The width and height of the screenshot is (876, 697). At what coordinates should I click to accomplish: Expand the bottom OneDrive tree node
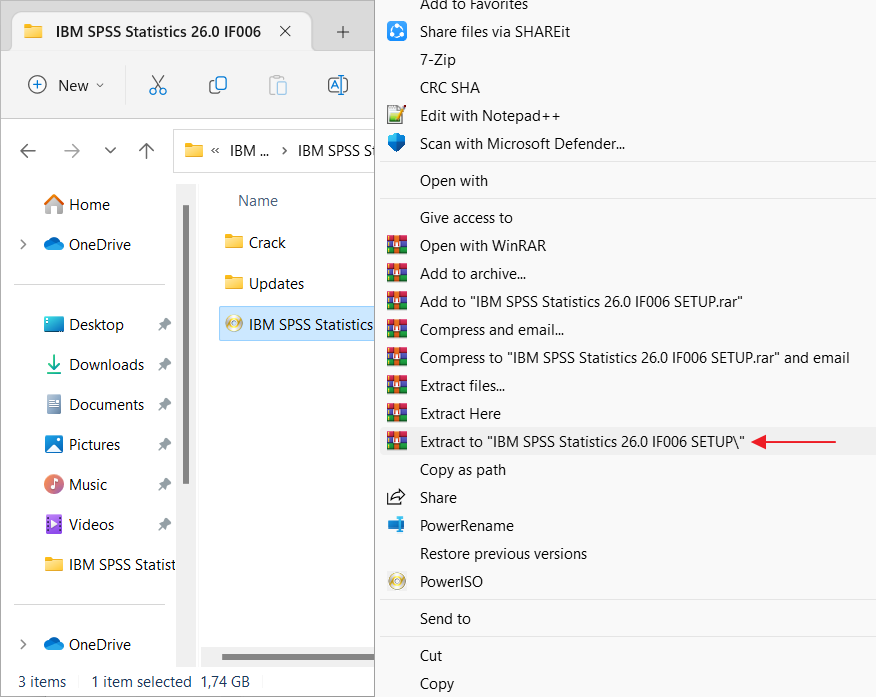[x=23, y=645]
